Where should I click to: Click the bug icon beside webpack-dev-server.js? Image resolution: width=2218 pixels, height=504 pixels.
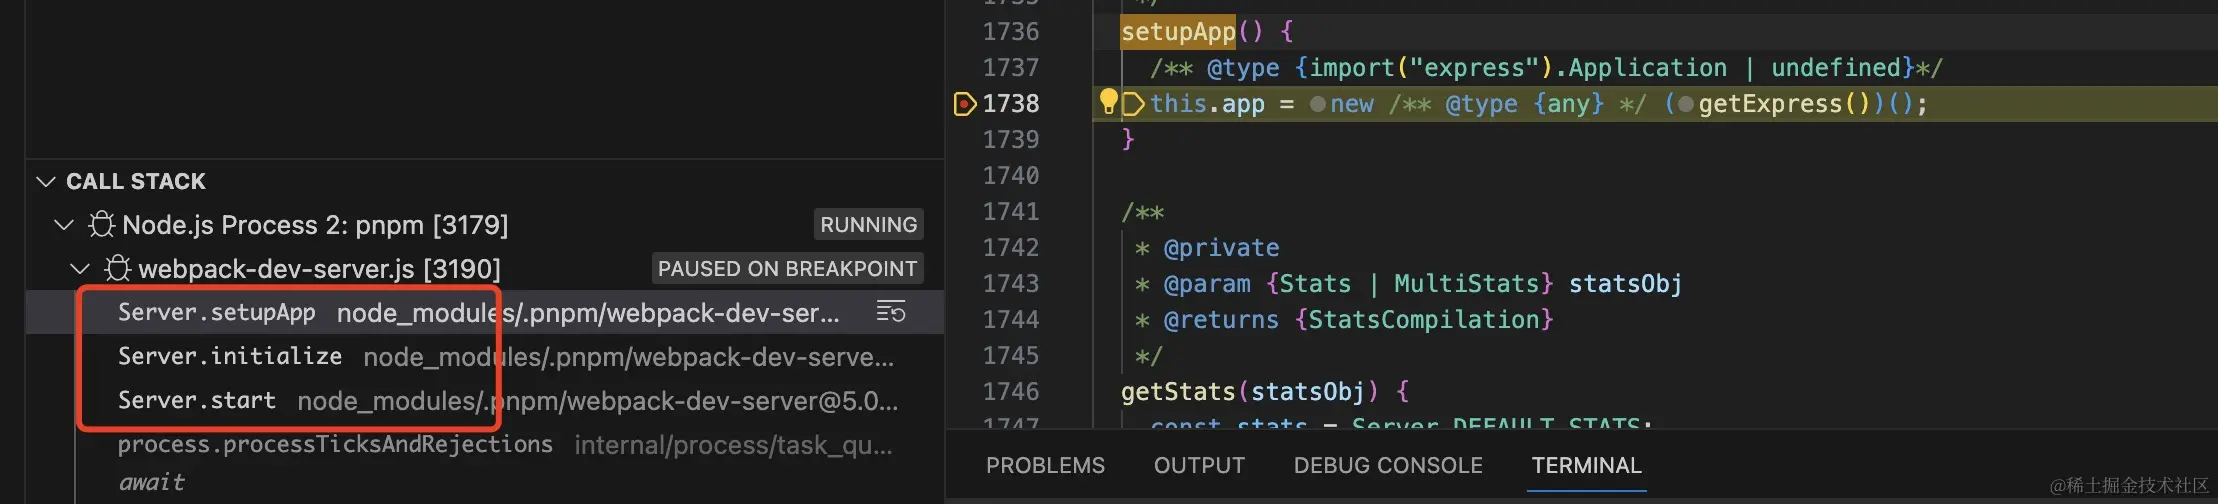click(x=118, y=269)
